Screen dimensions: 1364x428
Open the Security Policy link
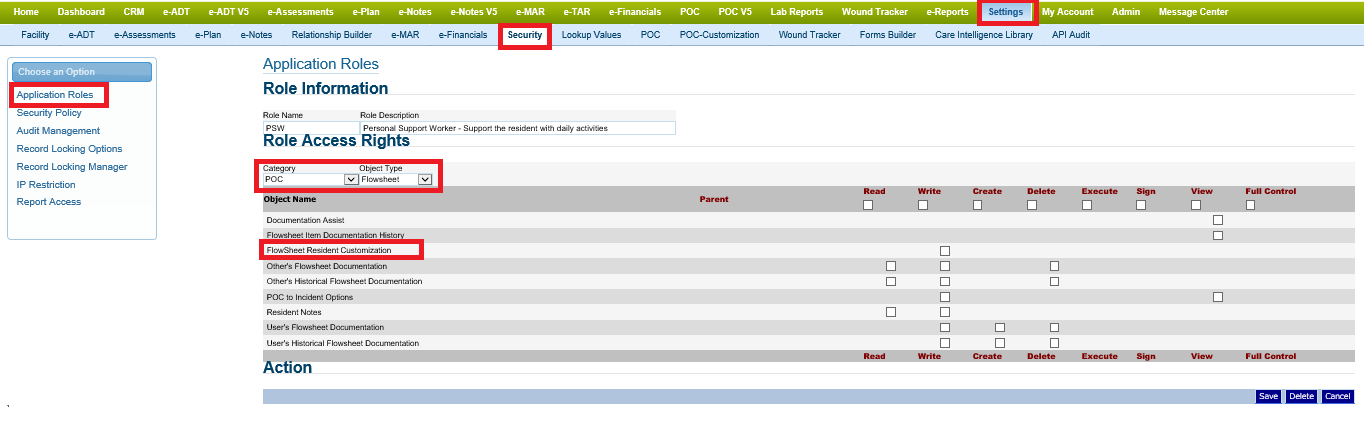point(49,113)
